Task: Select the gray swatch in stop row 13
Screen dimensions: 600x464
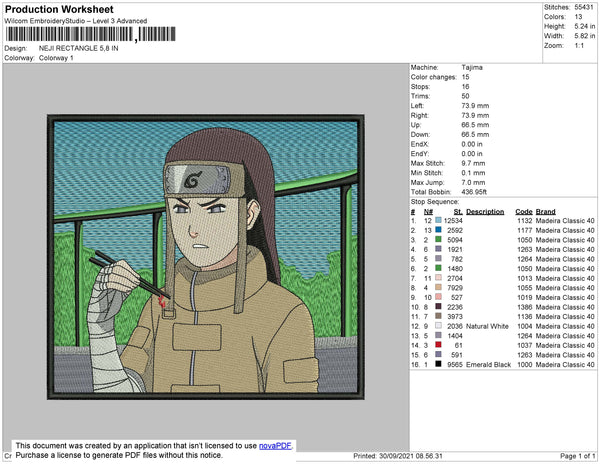Action: coord(438,335)
